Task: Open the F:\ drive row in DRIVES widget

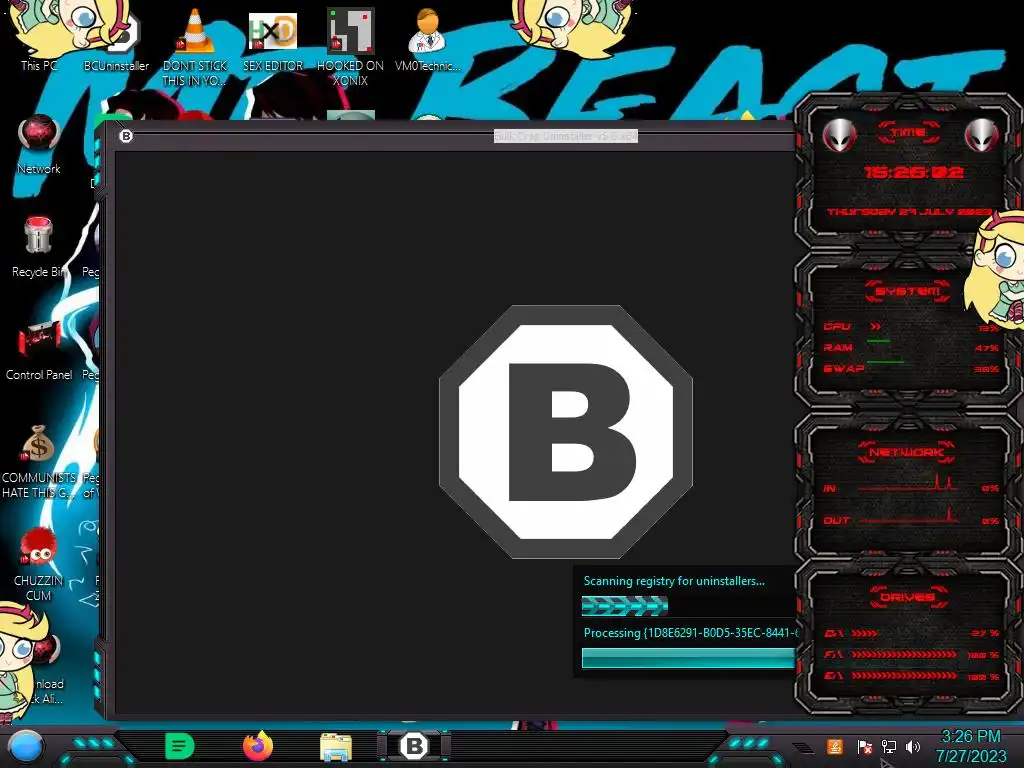Action: (911, 654)
